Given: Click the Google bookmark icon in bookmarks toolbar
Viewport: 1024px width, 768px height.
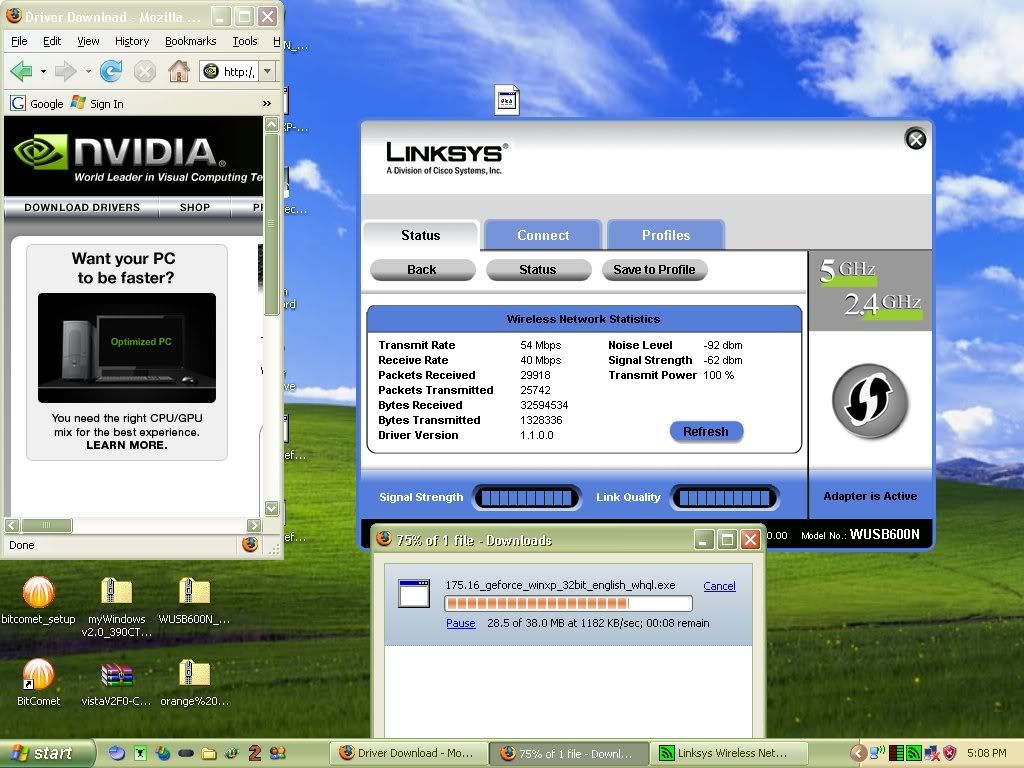Looking at the screenshot, I should (x=18, y=103).
